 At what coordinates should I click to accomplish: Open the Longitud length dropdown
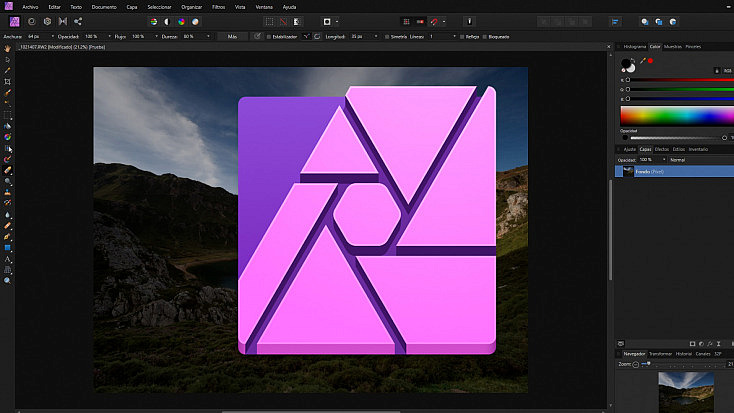coord(376,37)
